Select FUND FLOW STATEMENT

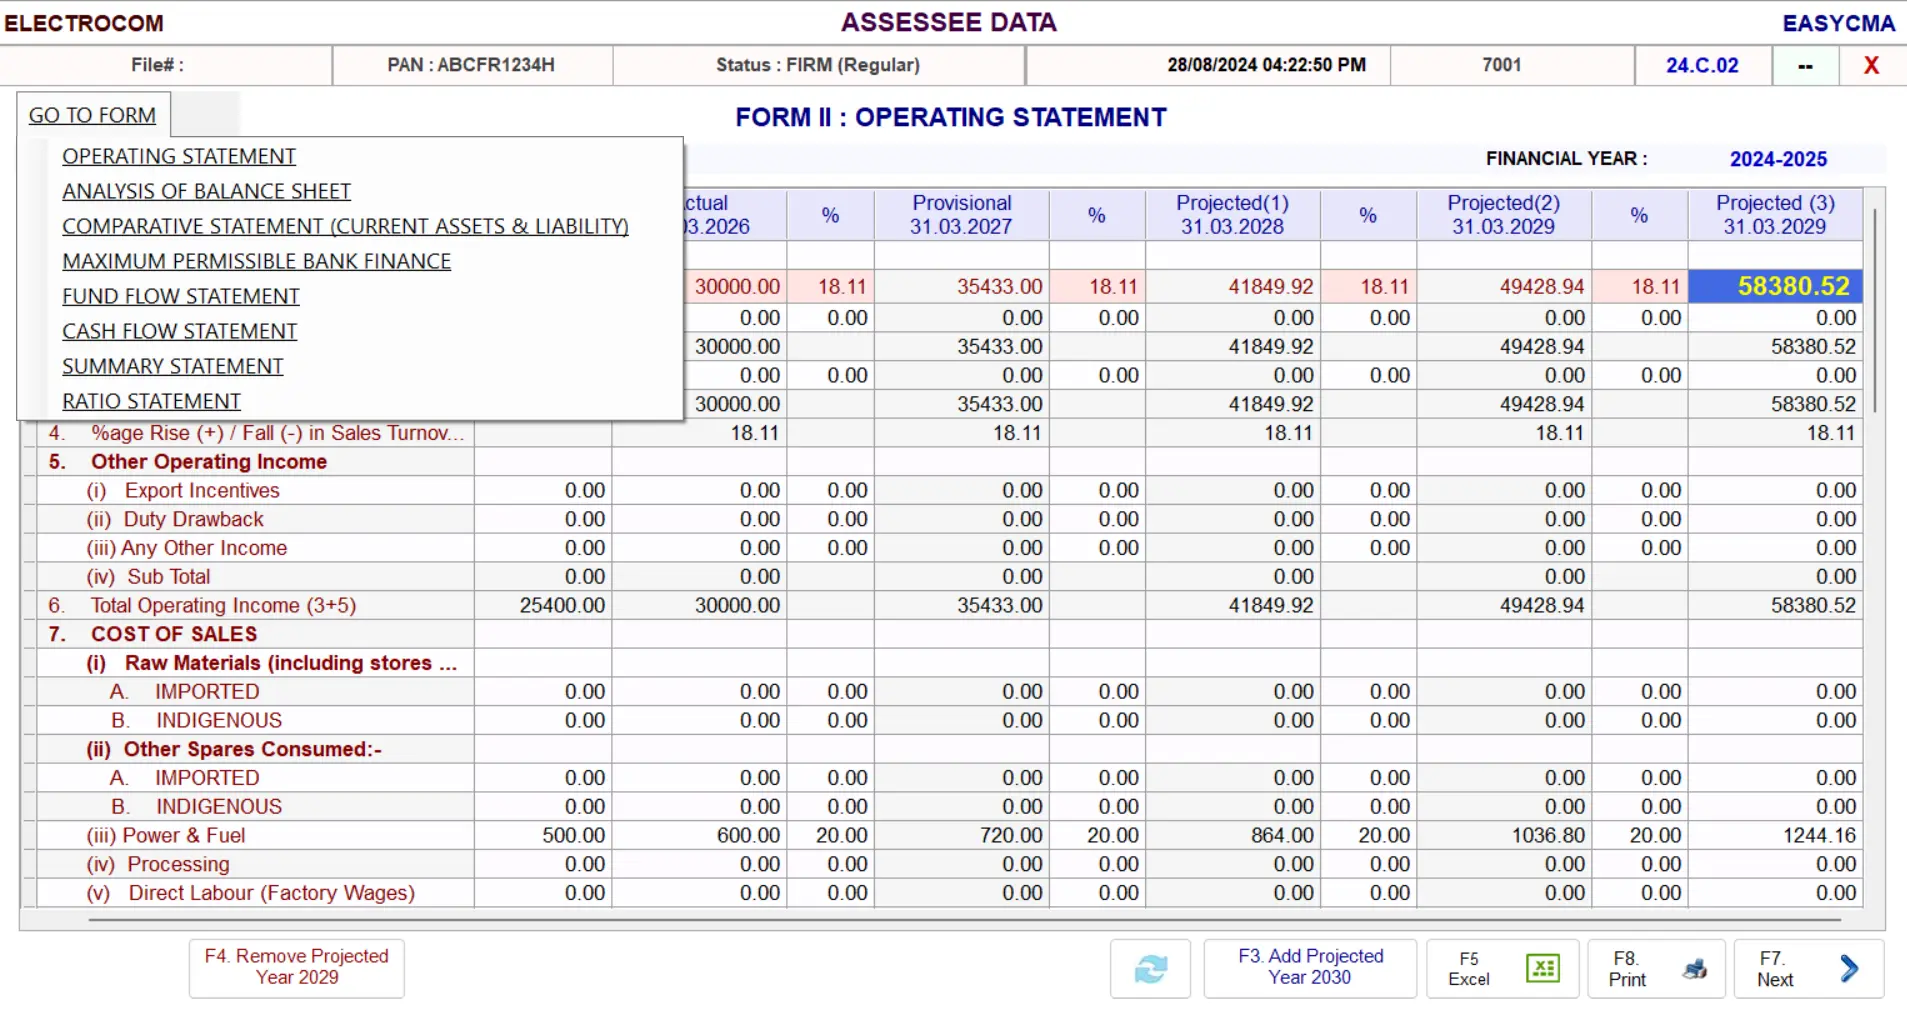[x=181, y=296]
